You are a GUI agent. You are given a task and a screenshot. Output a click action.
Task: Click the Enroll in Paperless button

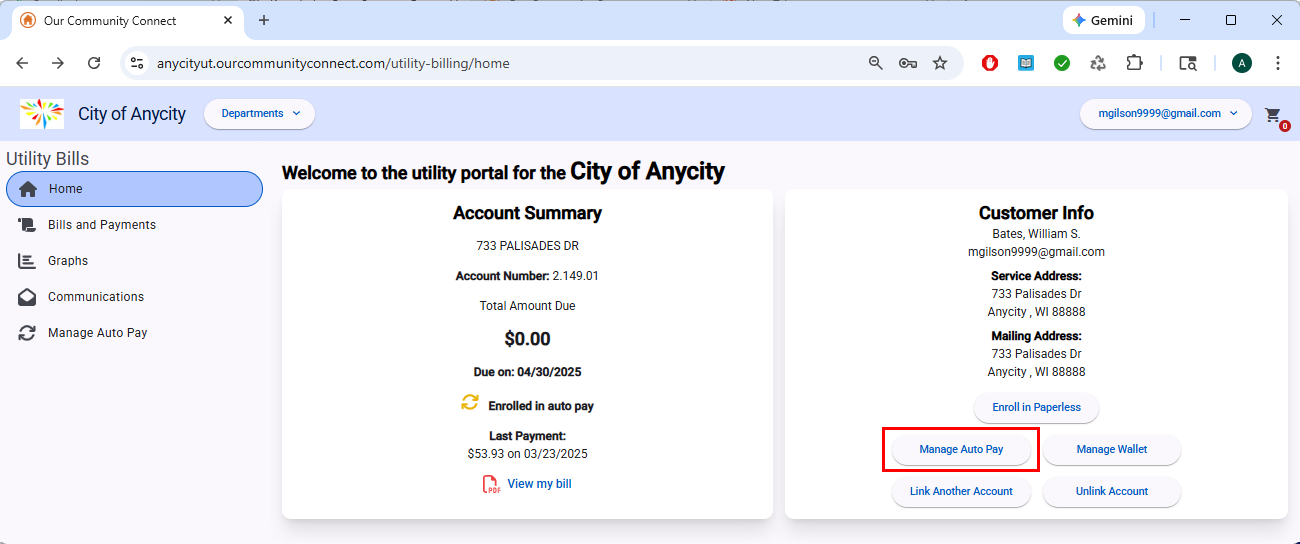(x=1036, y=408)
